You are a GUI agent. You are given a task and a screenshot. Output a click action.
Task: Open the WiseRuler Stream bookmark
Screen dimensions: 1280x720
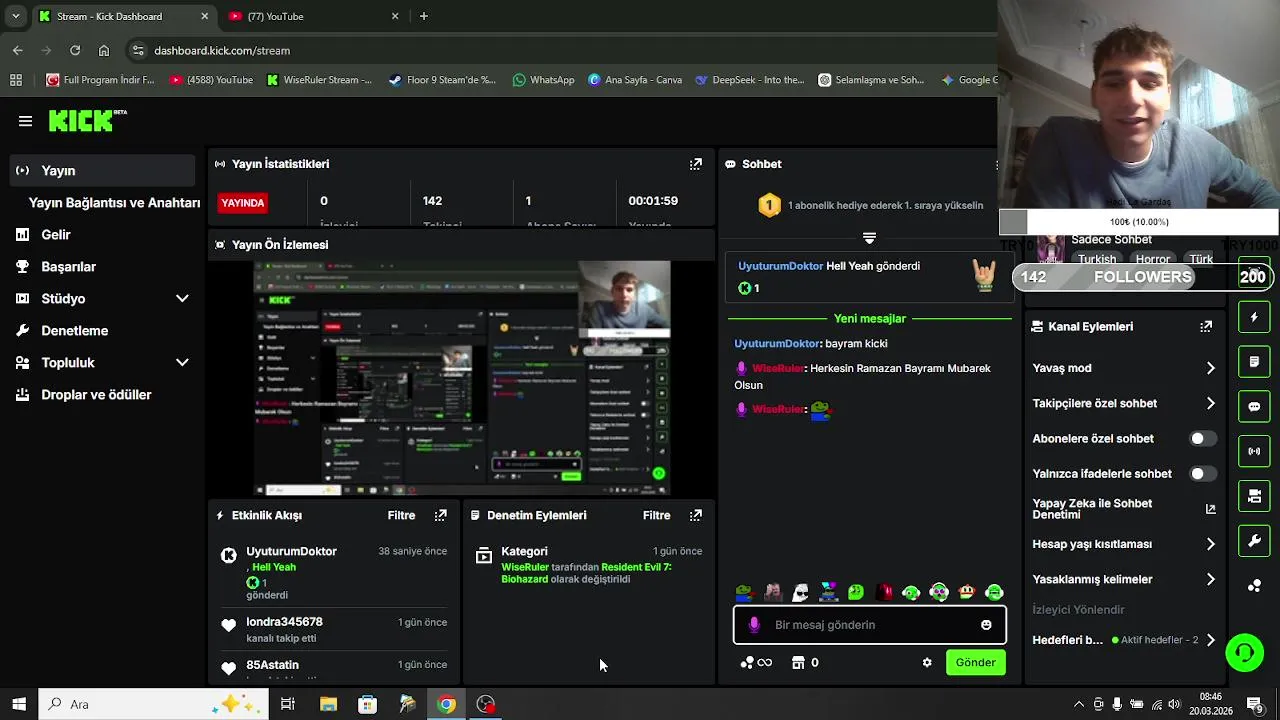(319, 80)
